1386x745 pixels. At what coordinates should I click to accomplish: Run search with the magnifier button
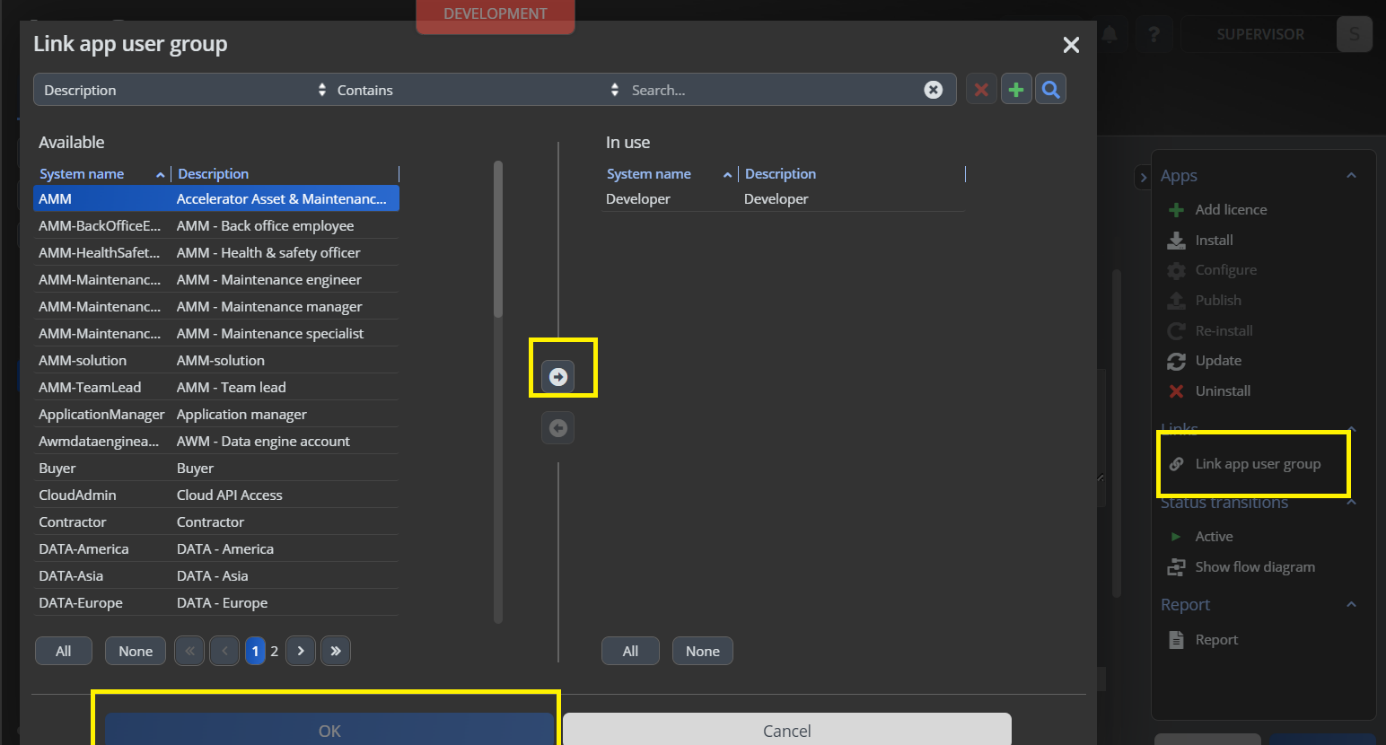click(1050, 90)
